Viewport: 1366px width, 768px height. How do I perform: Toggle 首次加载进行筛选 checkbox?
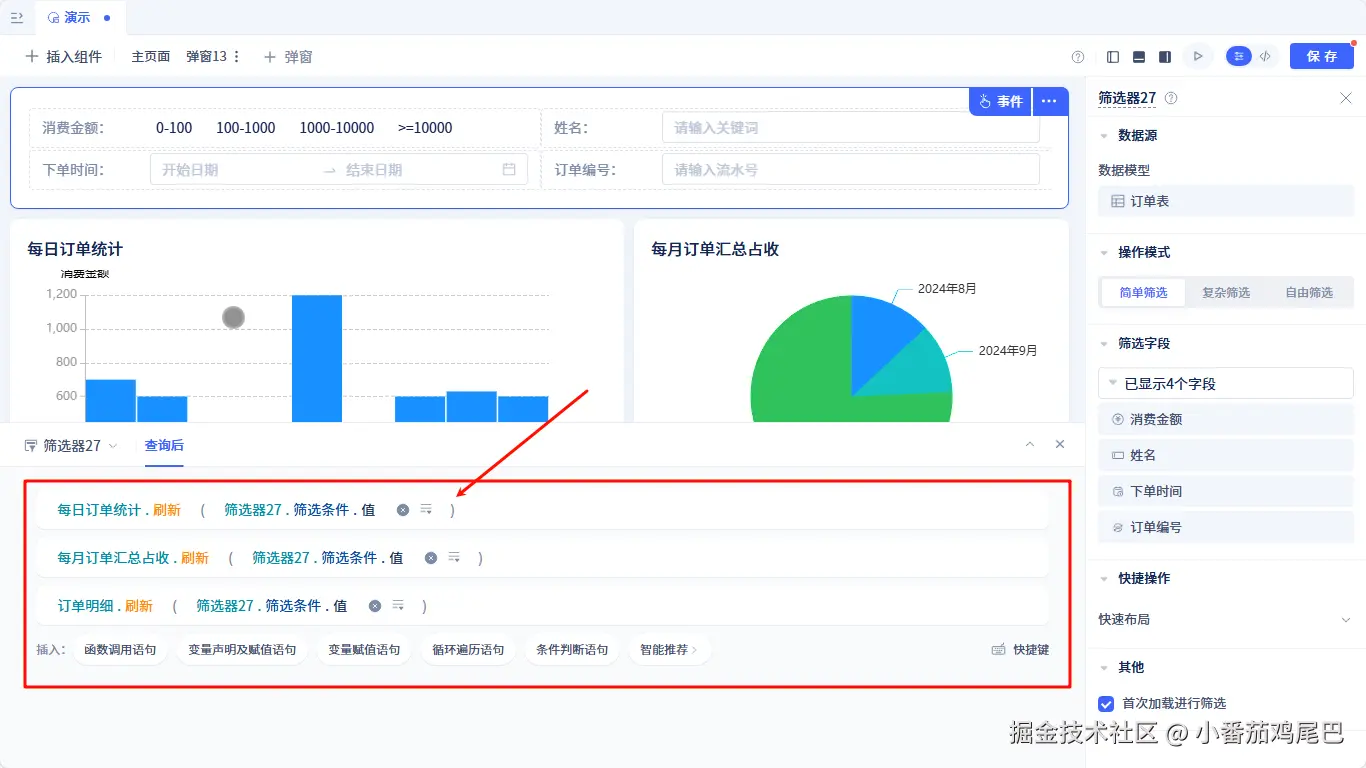point(1106,704)
